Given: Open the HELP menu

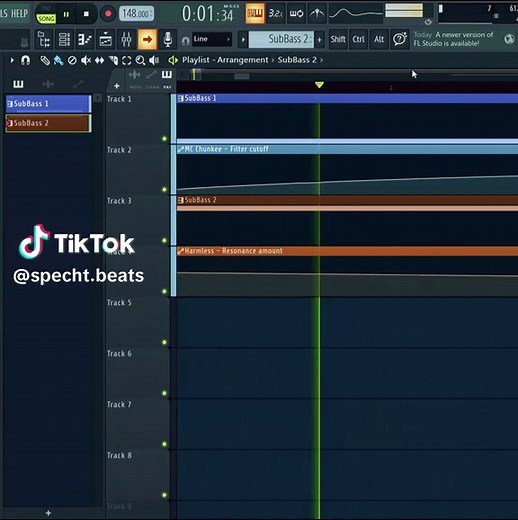Looking at the screenshot, I should (19, 13).
